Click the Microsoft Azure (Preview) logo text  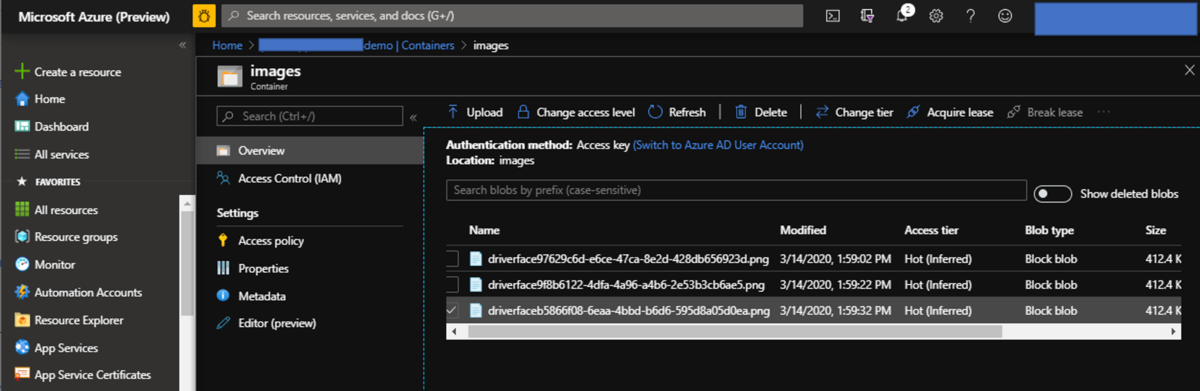coord(93,16)
